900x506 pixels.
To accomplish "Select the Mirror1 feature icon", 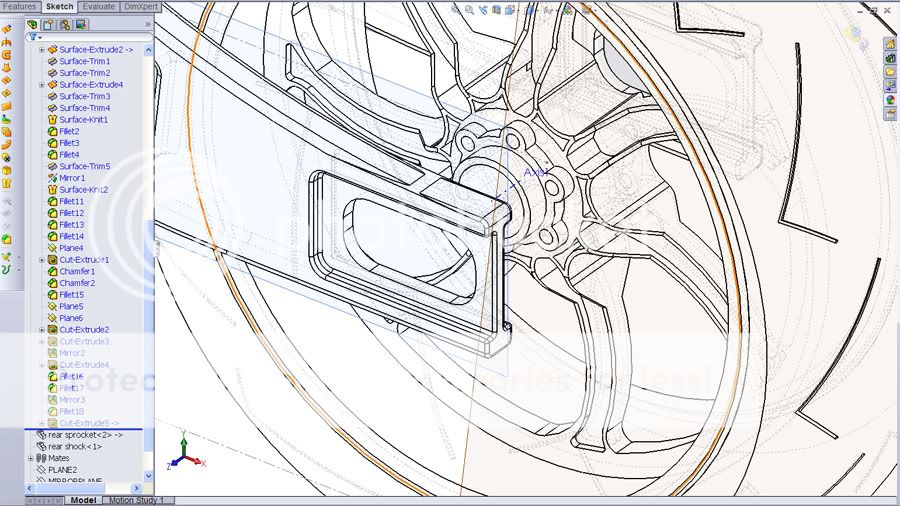I will [52, 178].
